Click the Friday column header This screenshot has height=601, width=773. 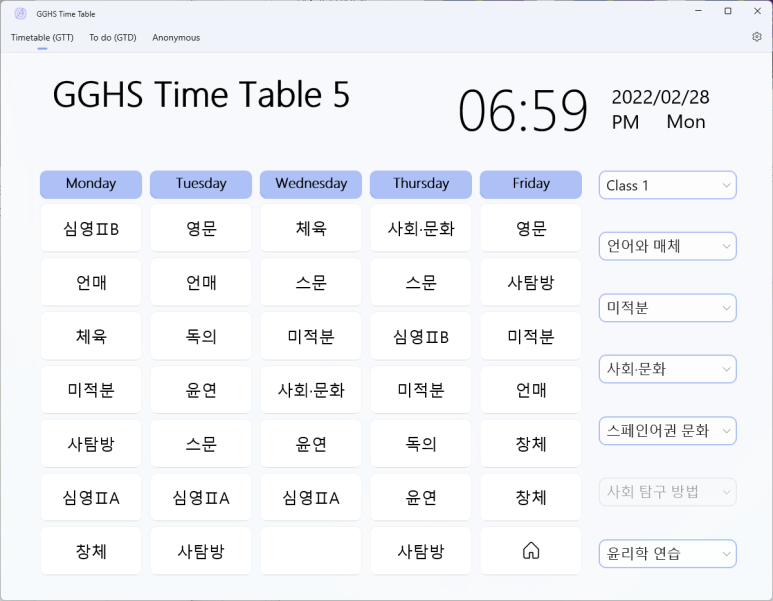tap(530, 184)
